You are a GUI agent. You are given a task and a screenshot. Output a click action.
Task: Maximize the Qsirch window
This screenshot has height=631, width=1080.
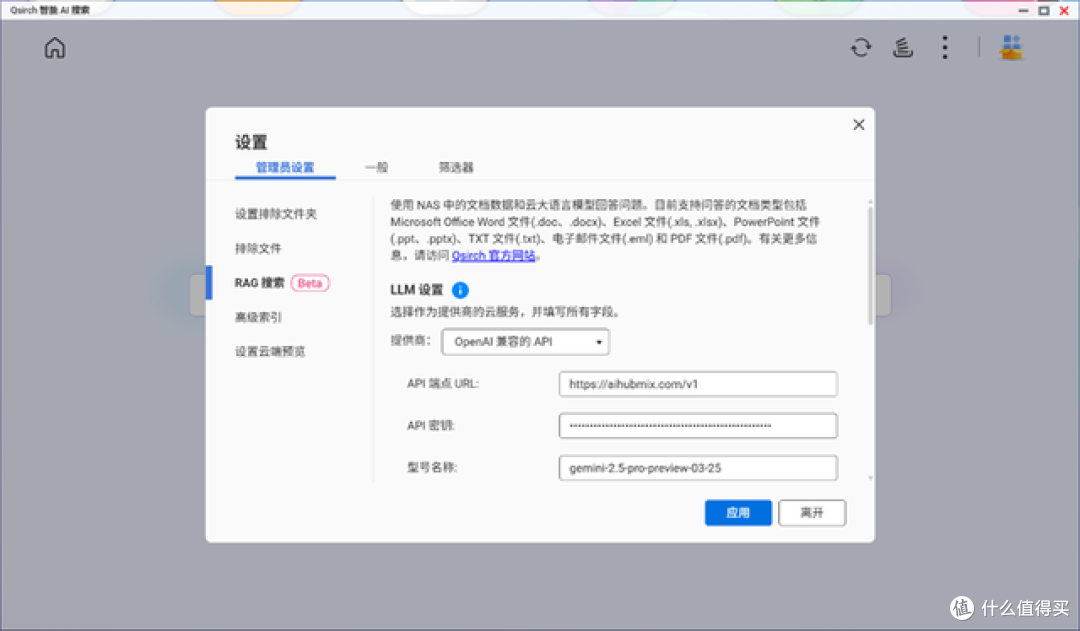(1044, 10)
